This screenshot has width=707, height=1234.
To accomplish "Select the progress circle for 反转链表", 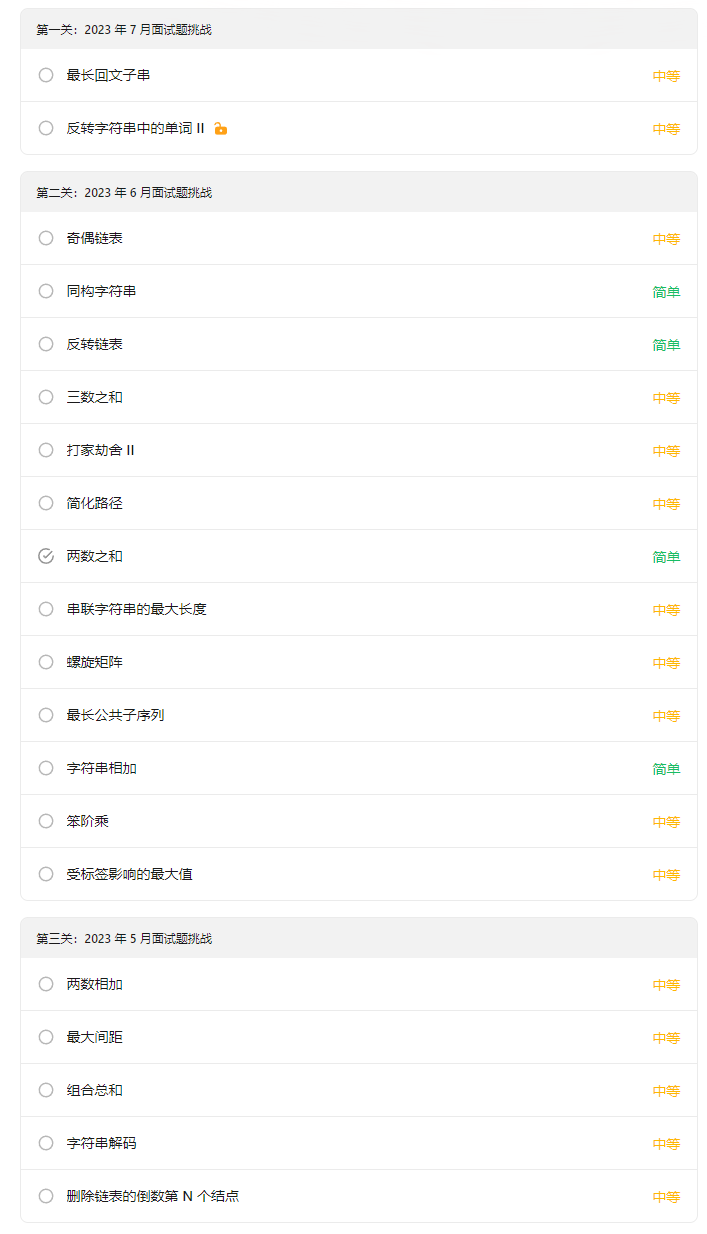I will pyautogui.click(x=46, y=344).
